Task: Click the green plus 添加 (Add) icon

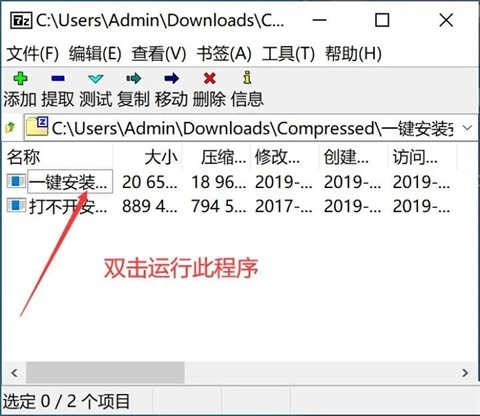Action: pos(20,79)
